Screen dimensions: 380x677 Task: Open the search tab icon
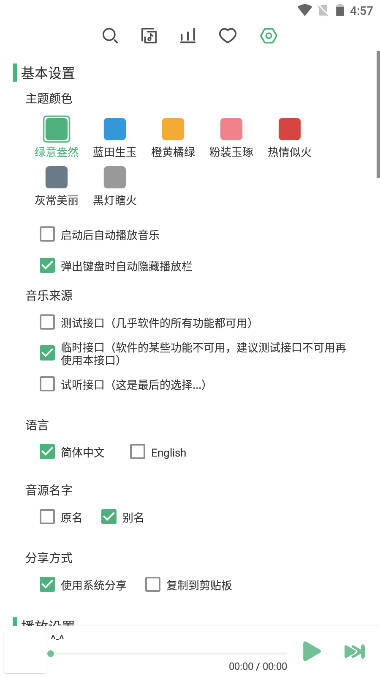(x=110, y=36)
